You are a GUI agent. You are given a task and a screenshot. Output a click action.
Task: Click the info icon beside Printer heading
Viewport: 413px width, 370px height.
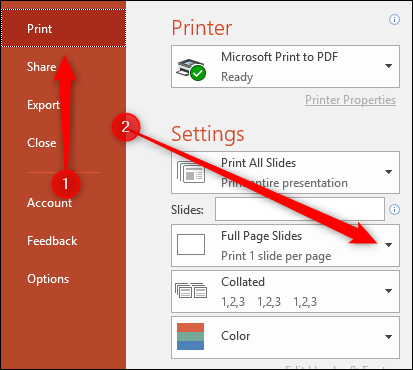tap(394, 20)
